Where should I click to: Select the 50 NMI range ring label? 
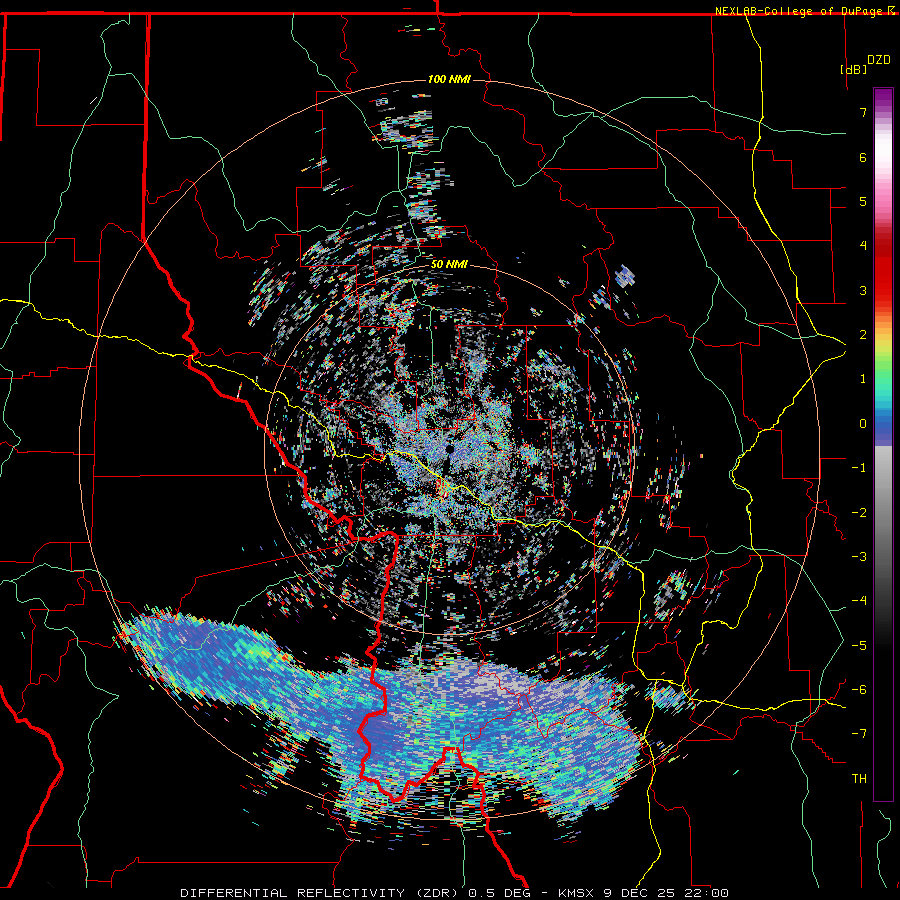449,264
